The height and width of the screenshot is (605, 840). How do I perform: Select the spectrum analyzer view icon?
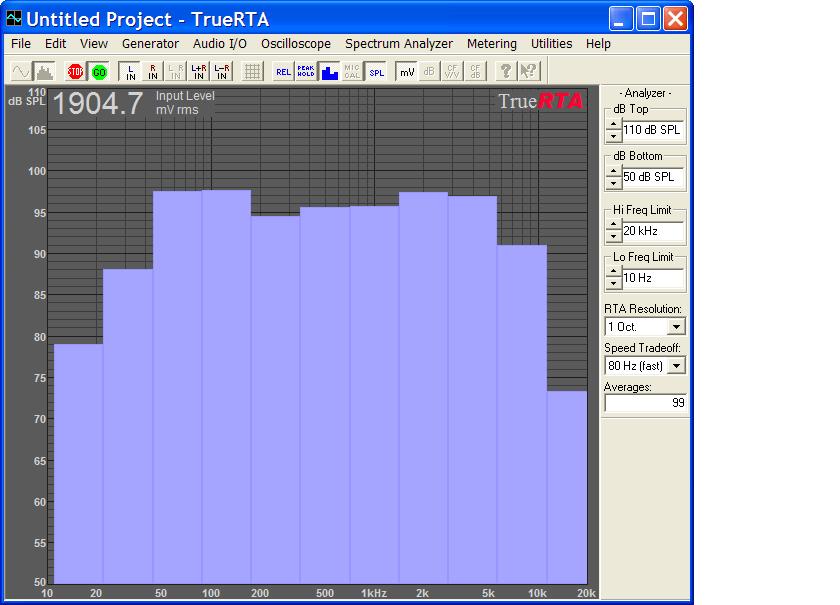[x=44, y=71]
